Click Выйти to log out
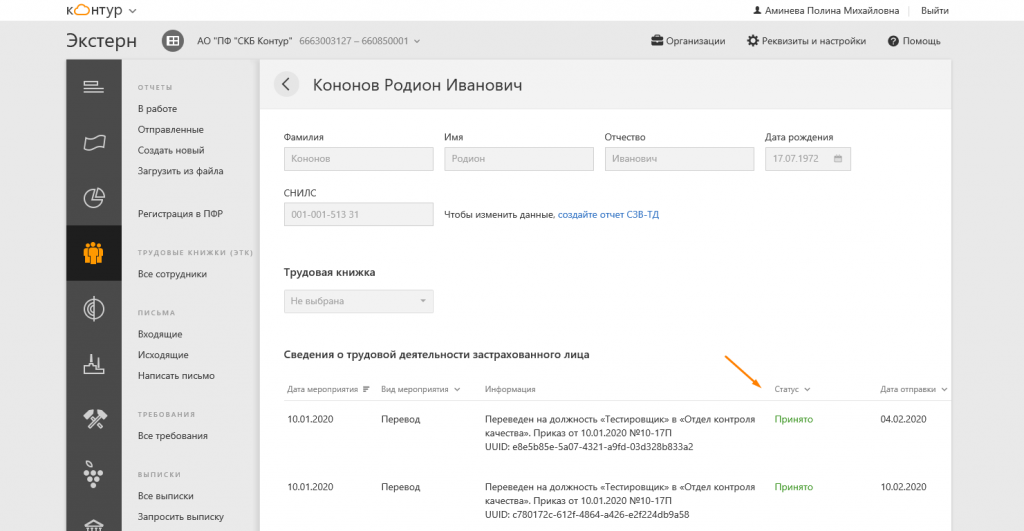This screenshot has width=1024, height=531. pyautogui.click(x=935, y=10)
